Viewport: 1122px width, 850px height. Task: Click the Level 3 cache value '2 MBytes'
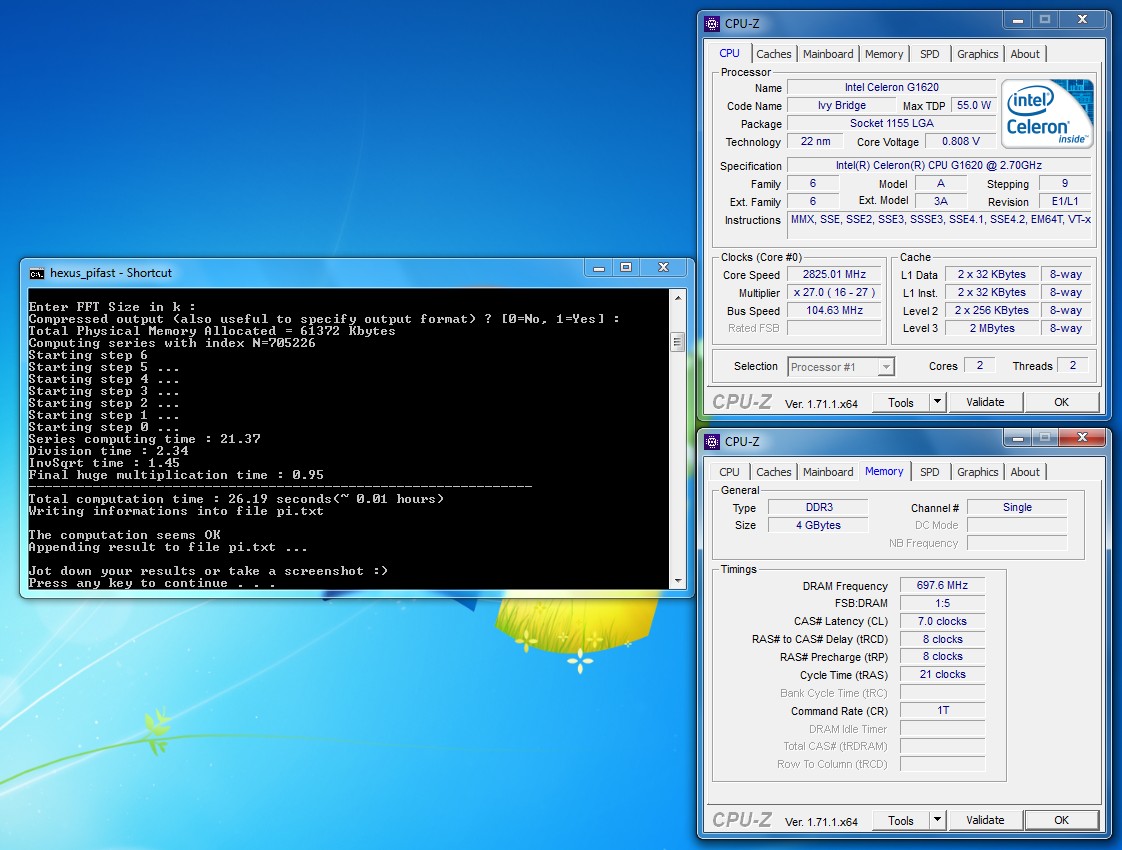(992, 328)
